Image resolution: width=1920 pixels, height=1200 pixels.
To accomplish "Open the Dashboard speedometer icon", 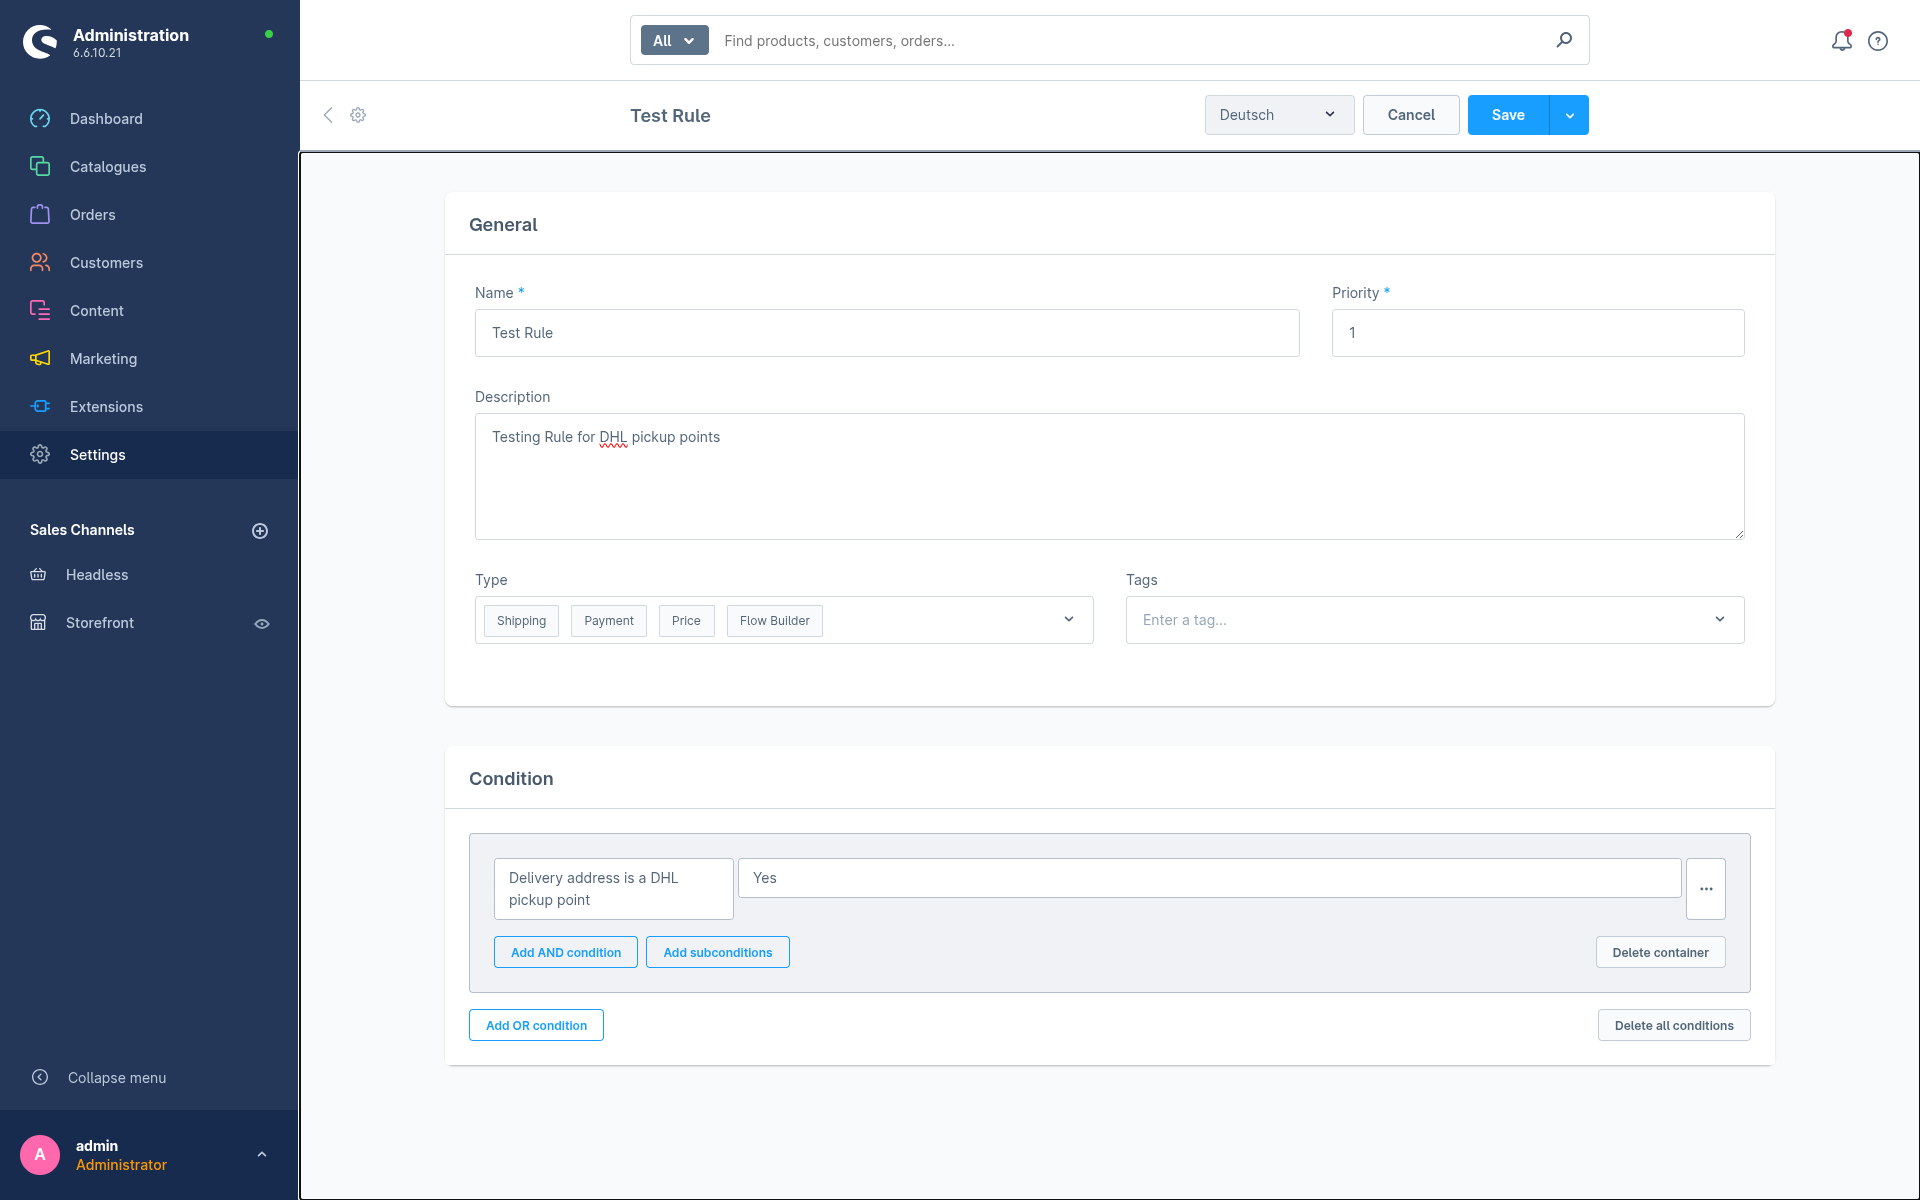I will tap(40, 119).
